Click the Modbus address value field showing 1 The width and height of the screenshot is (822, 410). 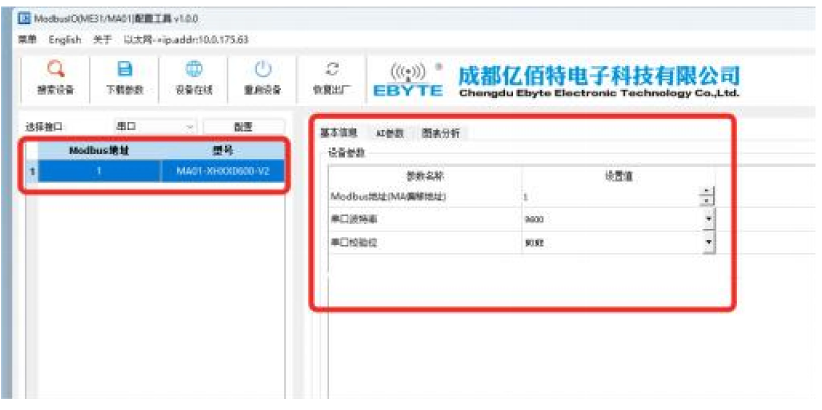[x=611, y=197]
